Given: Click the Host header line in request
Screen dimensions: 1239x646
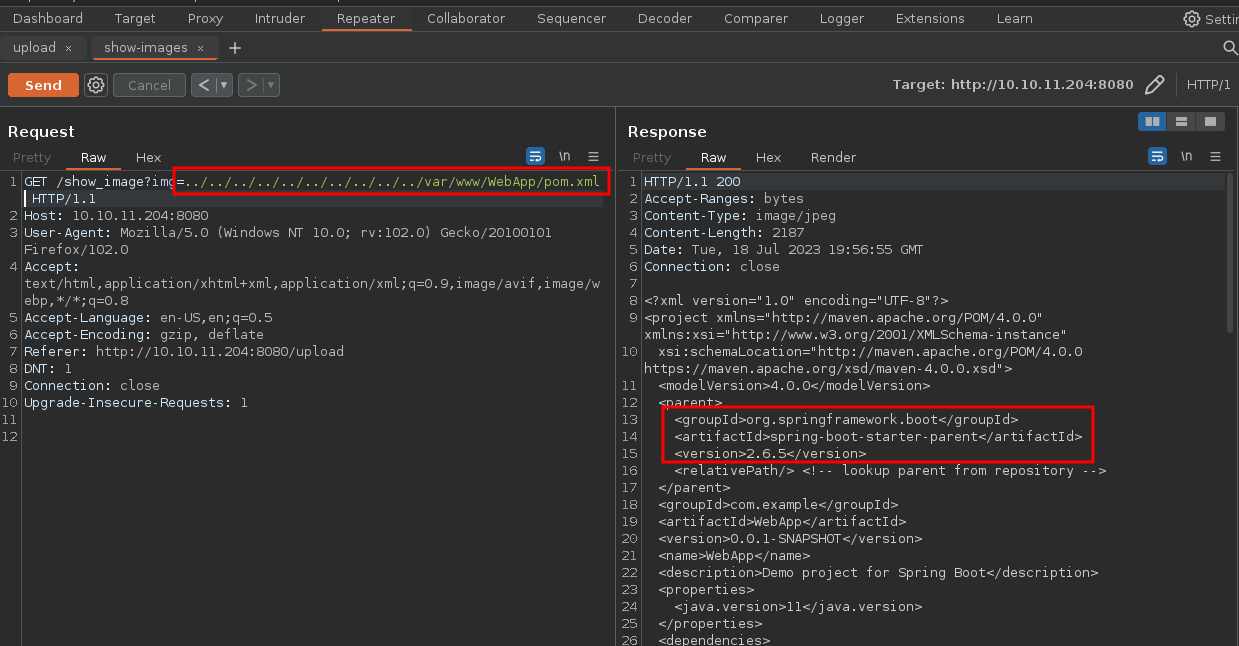Looking at the screenshot, I should pos(116,216).
